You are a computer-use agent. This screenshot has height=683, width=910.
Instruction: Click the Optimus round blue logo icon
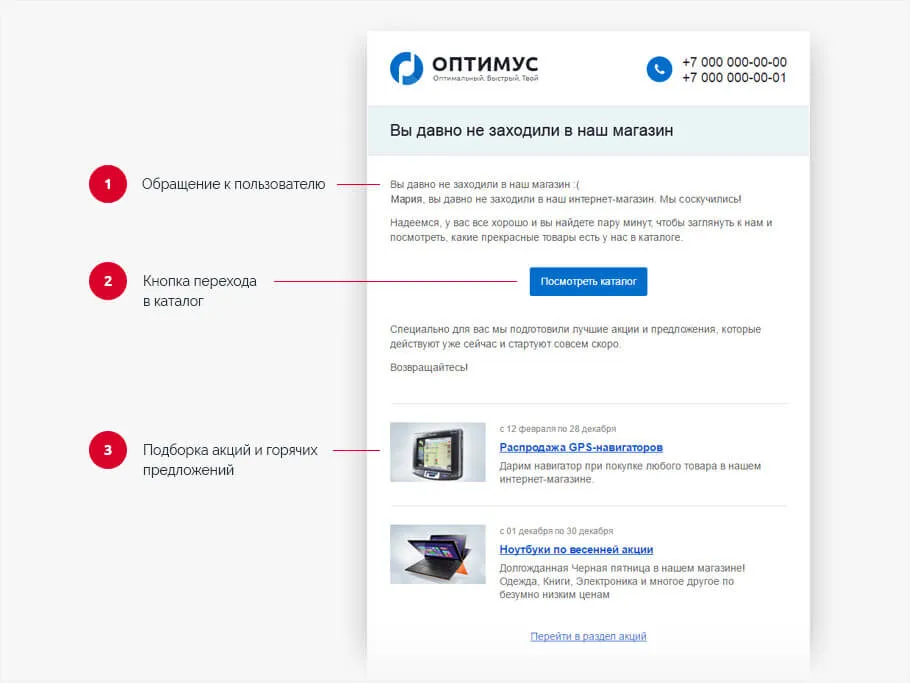[x=407, y=68]
